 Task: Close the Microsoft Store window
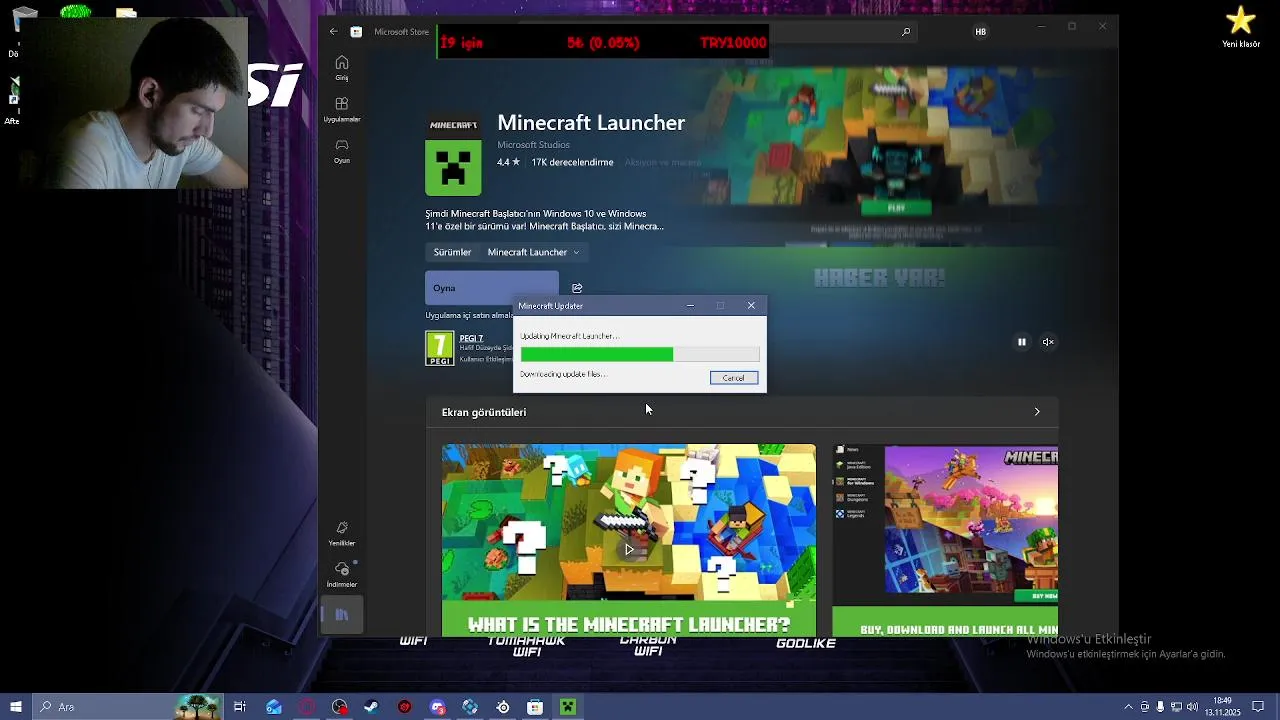click(1103, 26)
